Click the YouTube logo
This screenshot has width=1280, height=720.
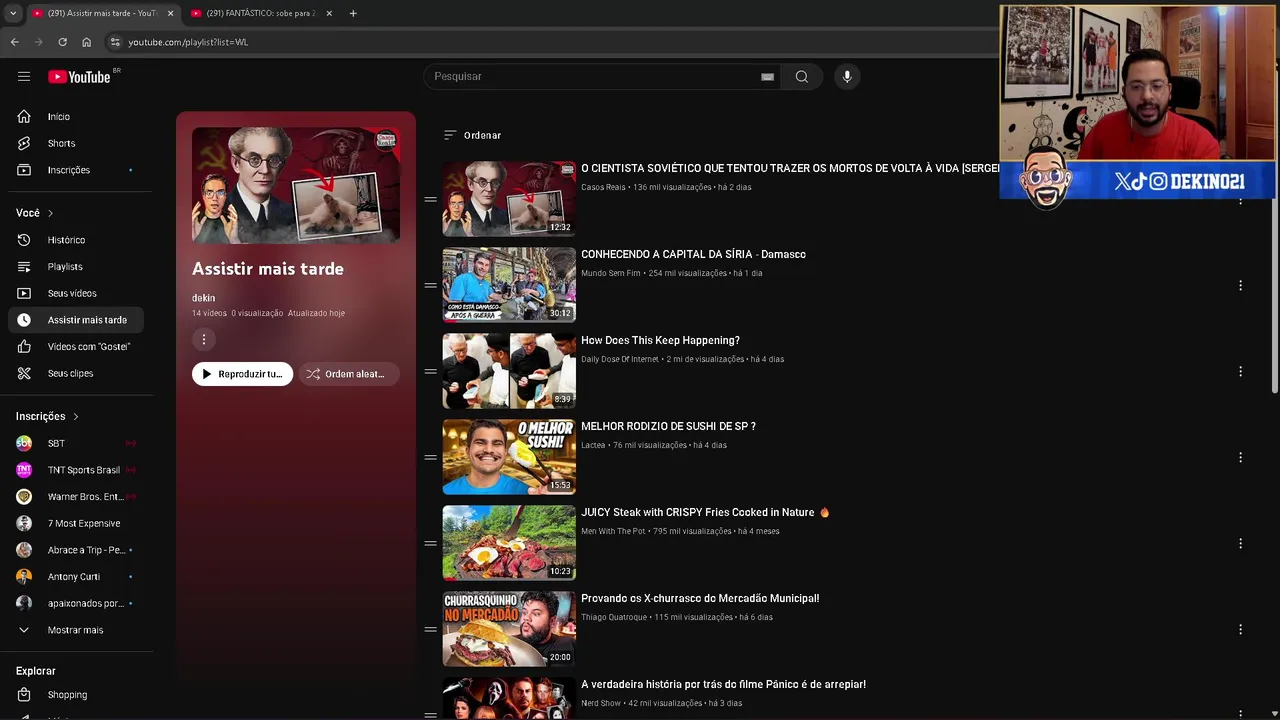pyautogui.click(x=79, y=77)
